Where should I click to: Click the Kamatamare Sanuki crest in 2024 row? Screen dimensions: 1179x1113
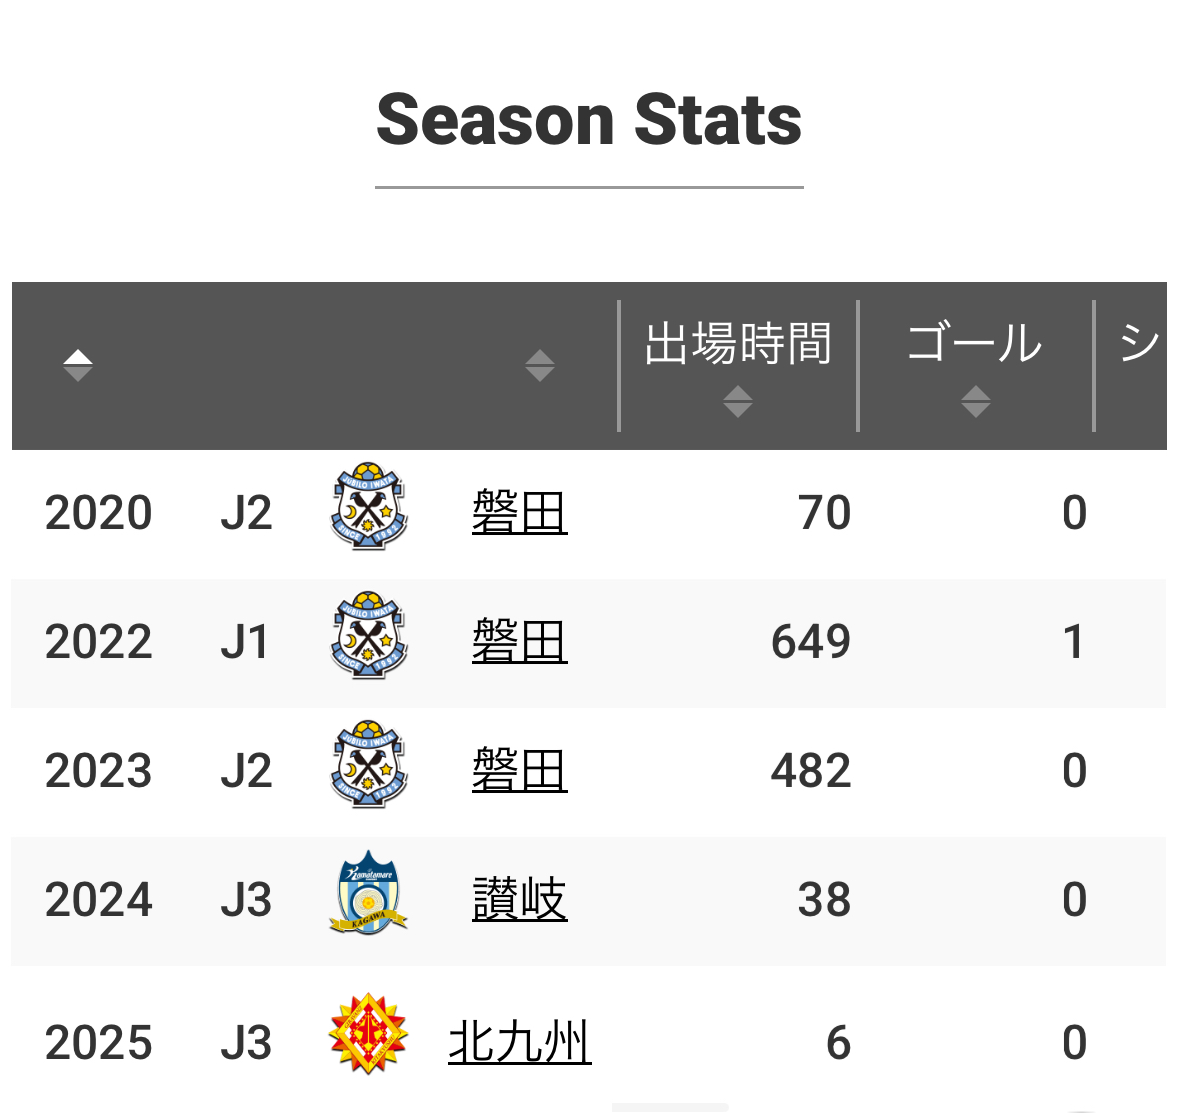coord(368,893)
